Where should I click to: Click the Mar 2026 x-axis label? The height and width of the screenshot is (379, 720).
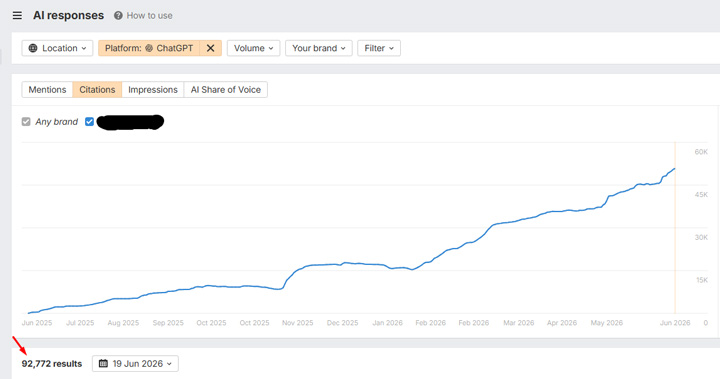[519, 323]
